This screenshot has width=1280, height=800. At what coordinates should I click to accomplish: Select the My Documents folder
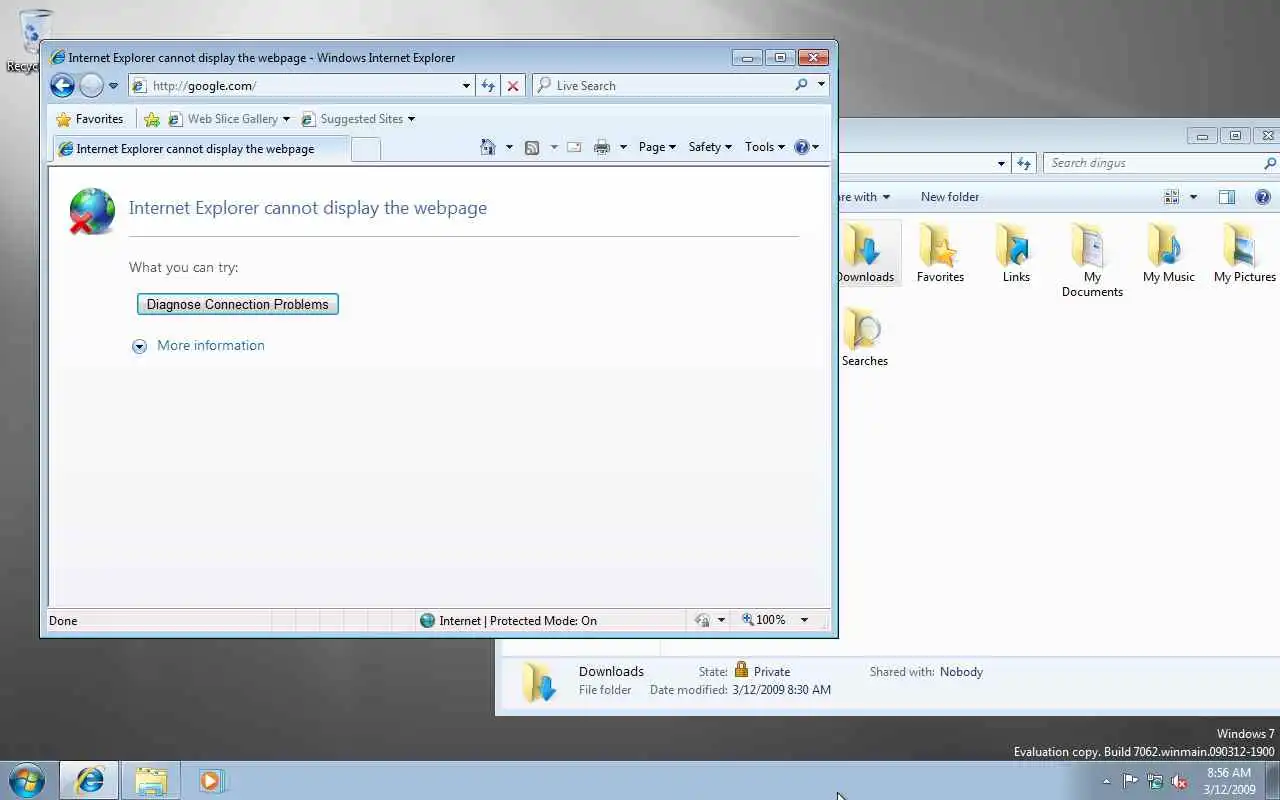pyautogui.click(x=1092, y=260)
